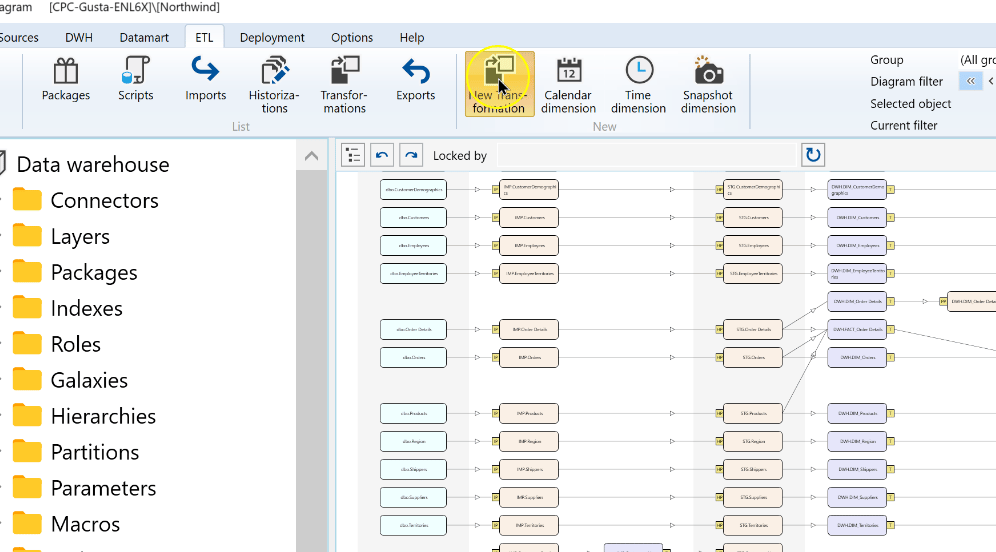
Task: Click the T badge on DWH.DIM_Customers node
Action: [891, 217]
